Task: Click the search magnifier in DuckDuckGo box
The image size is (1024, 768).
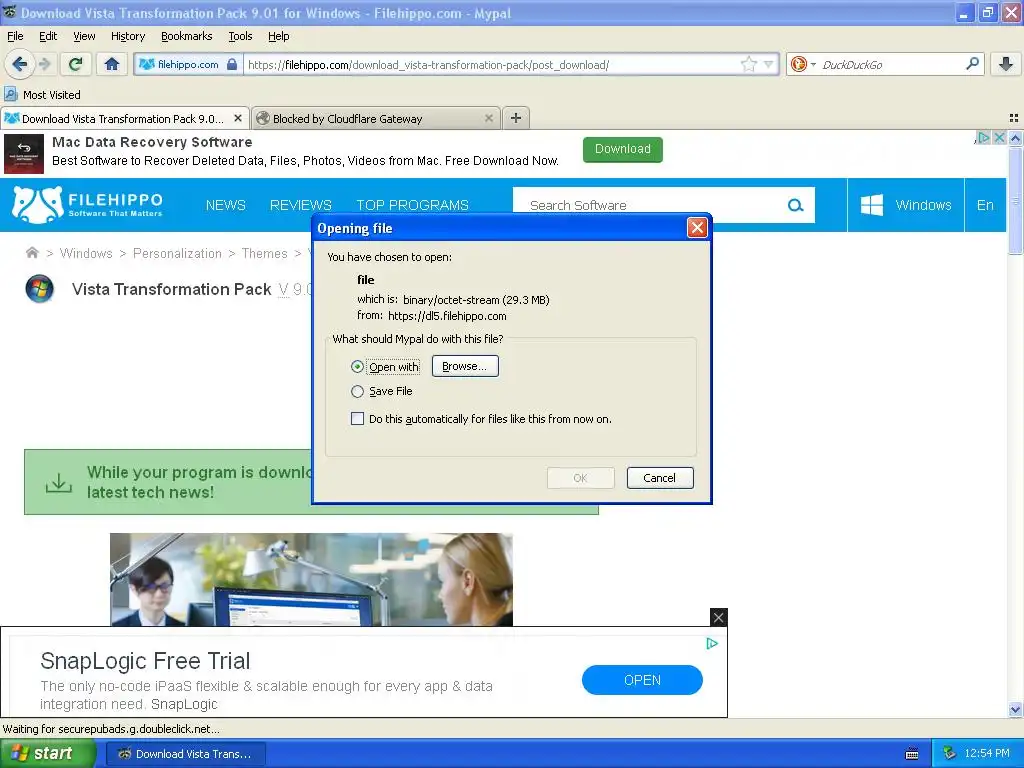Action: click(x=972, y=64)
